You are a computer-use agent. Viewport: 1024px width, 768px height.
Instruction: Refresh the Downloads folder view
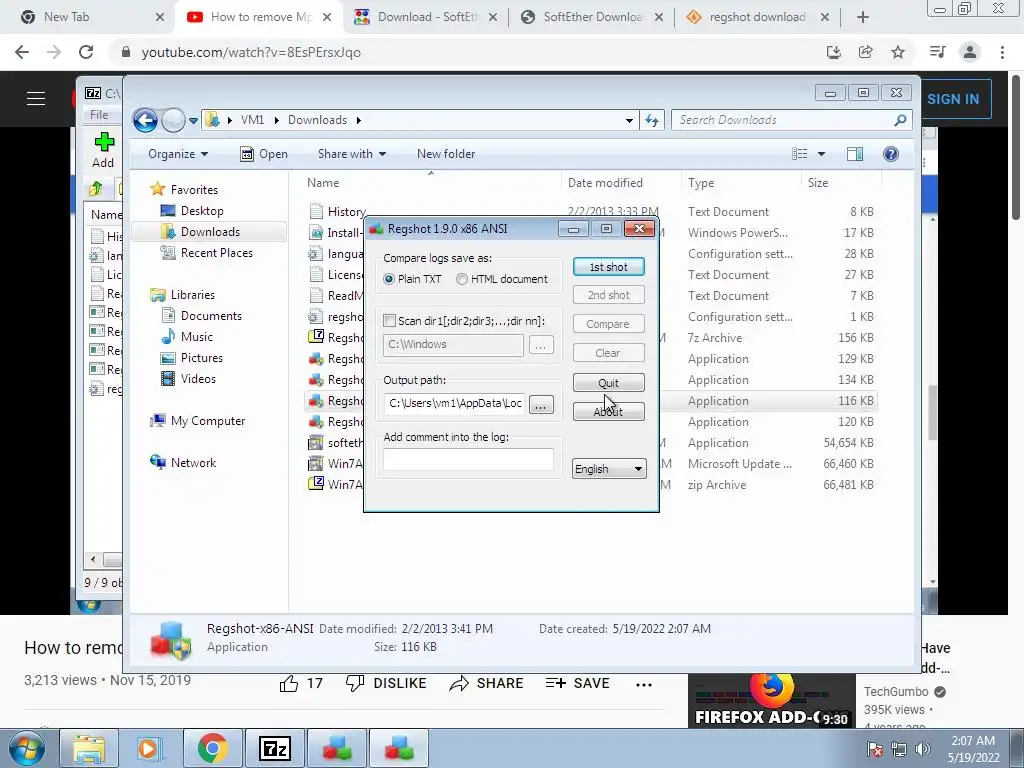click(652, 120)
